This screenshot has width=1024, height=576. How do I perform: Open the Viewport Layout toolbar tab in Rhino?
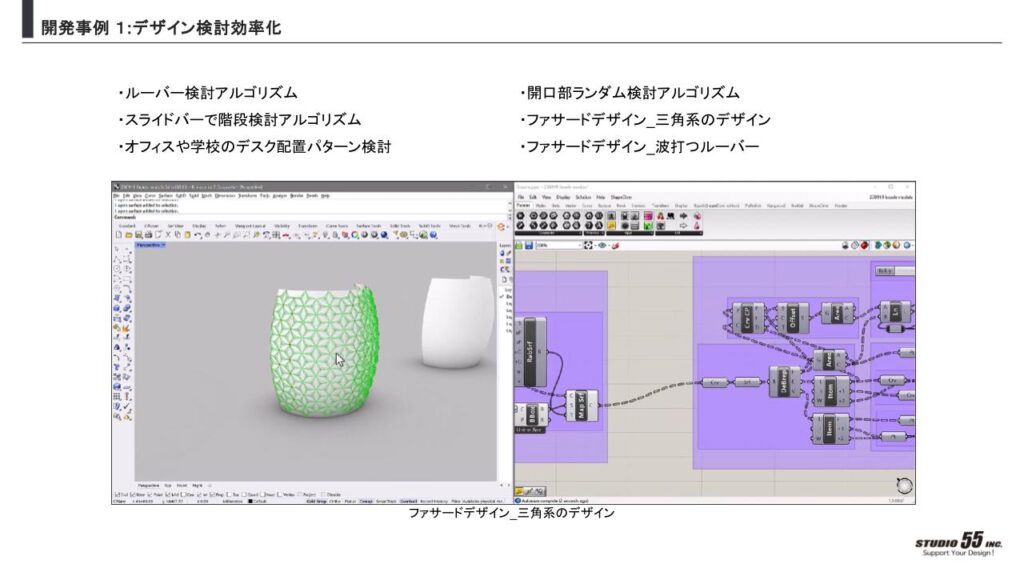(x=250, y=226)
